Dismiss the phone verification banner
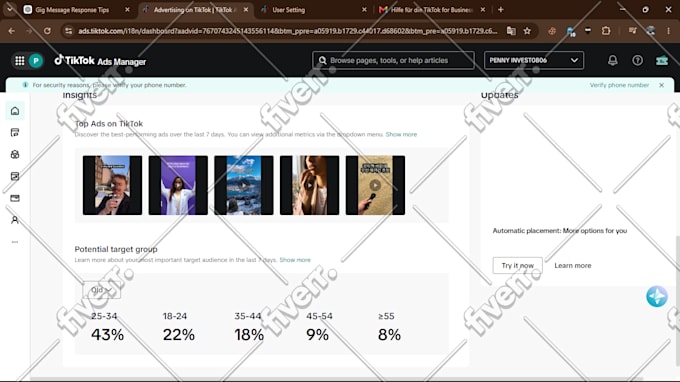This screenshot has height=382, width=680. [661, 85]
